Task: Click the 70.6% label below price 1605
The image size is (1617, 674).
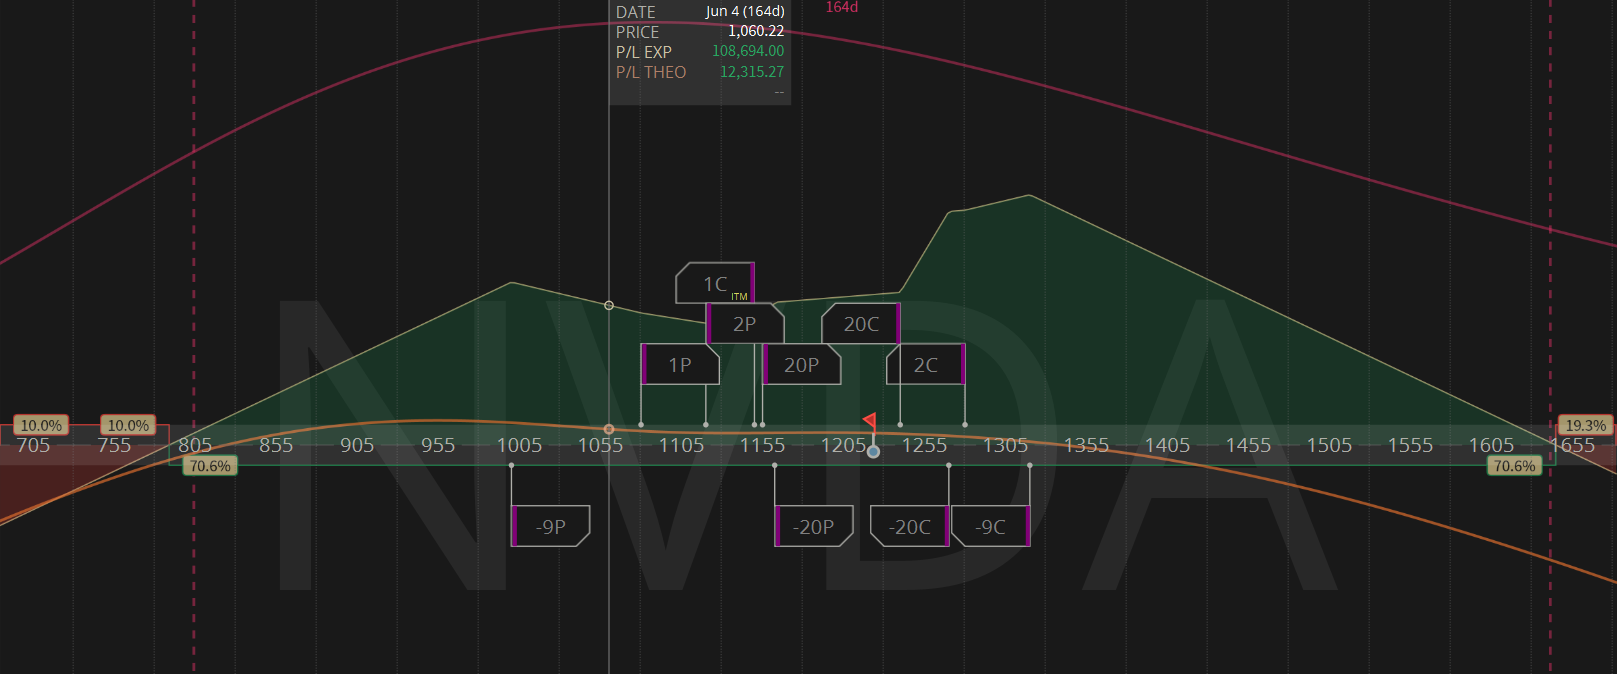Action: pyautogui.click(x=1514, y=466)
